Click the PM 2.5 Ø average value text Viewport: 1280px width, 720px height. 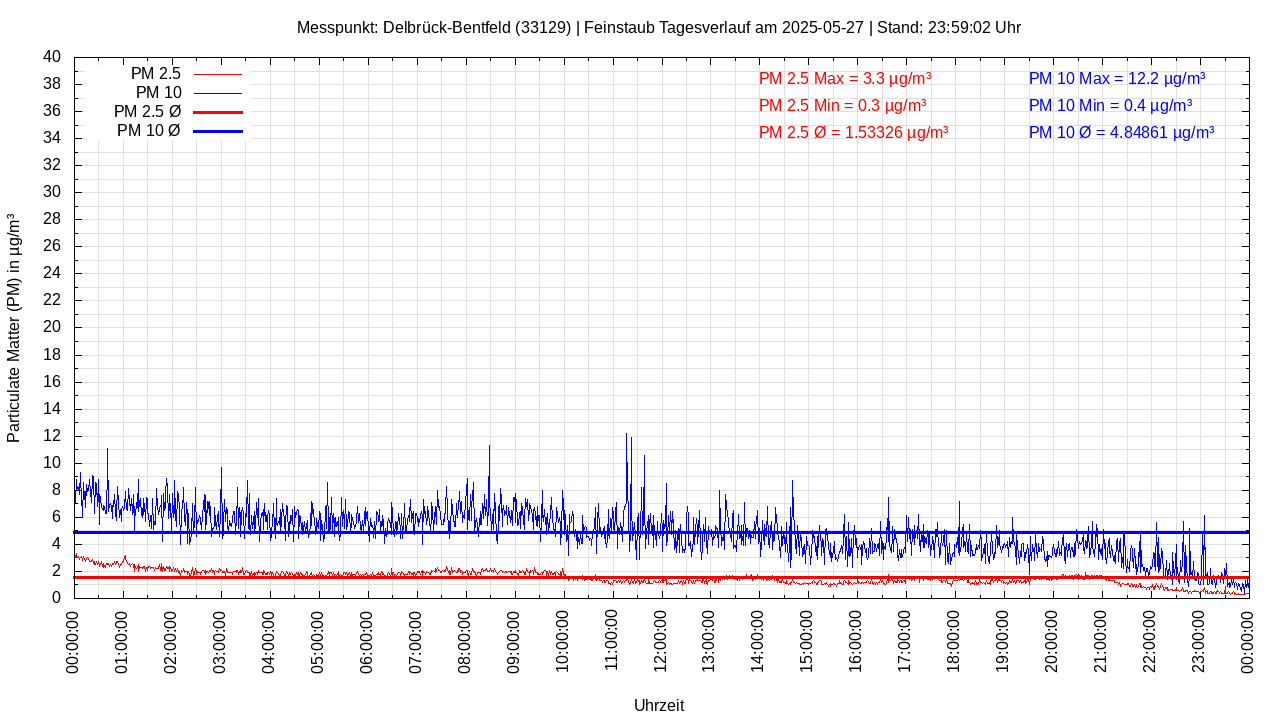[853, 132]
